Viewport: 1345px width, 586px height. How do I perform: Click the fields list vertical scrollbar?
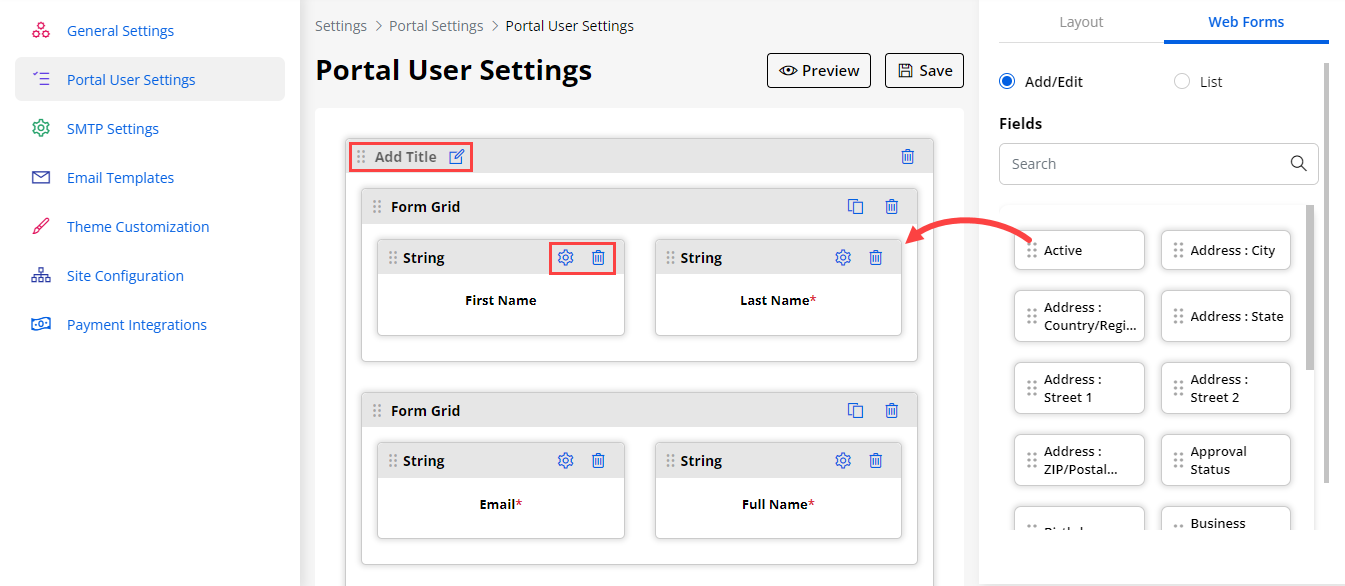(1310, 290)
